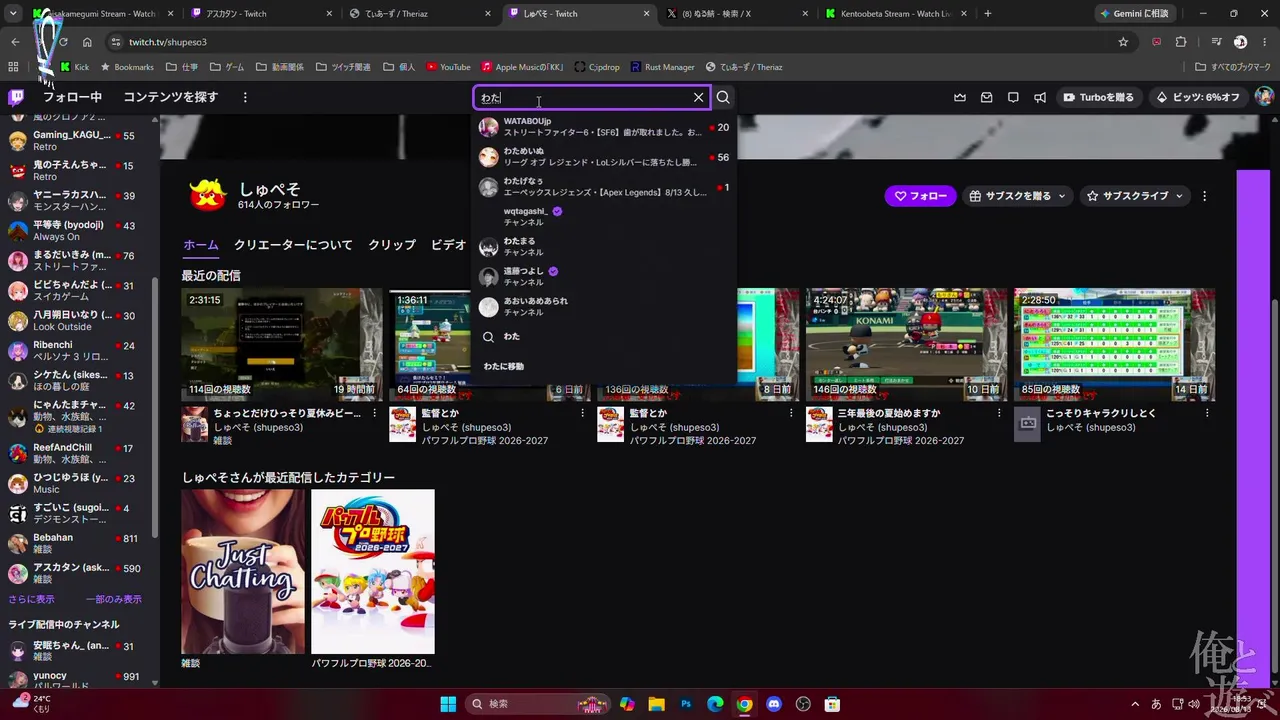Switch to the ビデオ tab
Image resolution: width=1280 pixels, height=720 pixels.
tap(449, 245)
